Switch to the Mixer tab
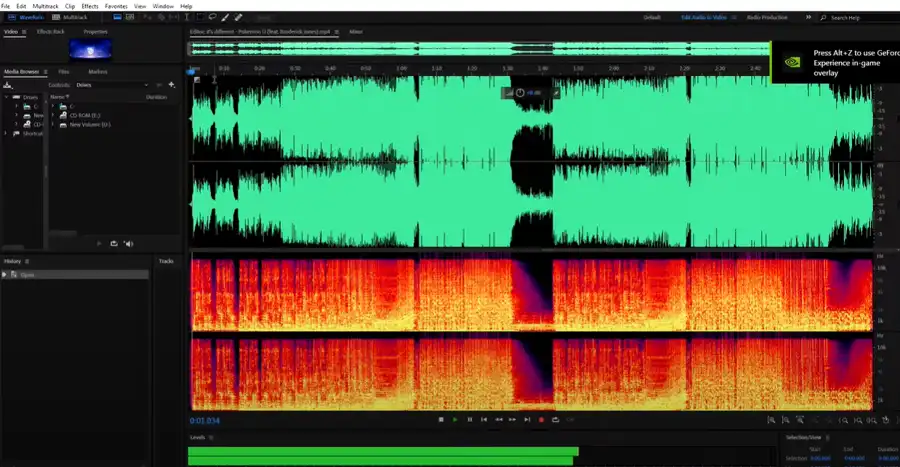The width and height of the screenshot is (900, 467). coord(356,32)
